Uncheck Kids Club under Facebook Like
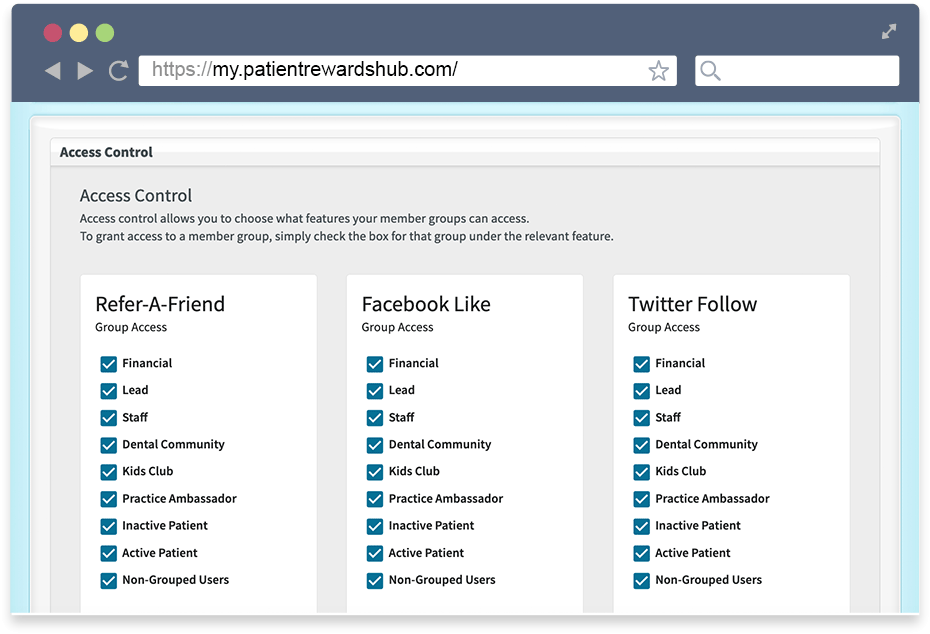Image resolution: width=930 pixels, height=634 pixels. 375,472
